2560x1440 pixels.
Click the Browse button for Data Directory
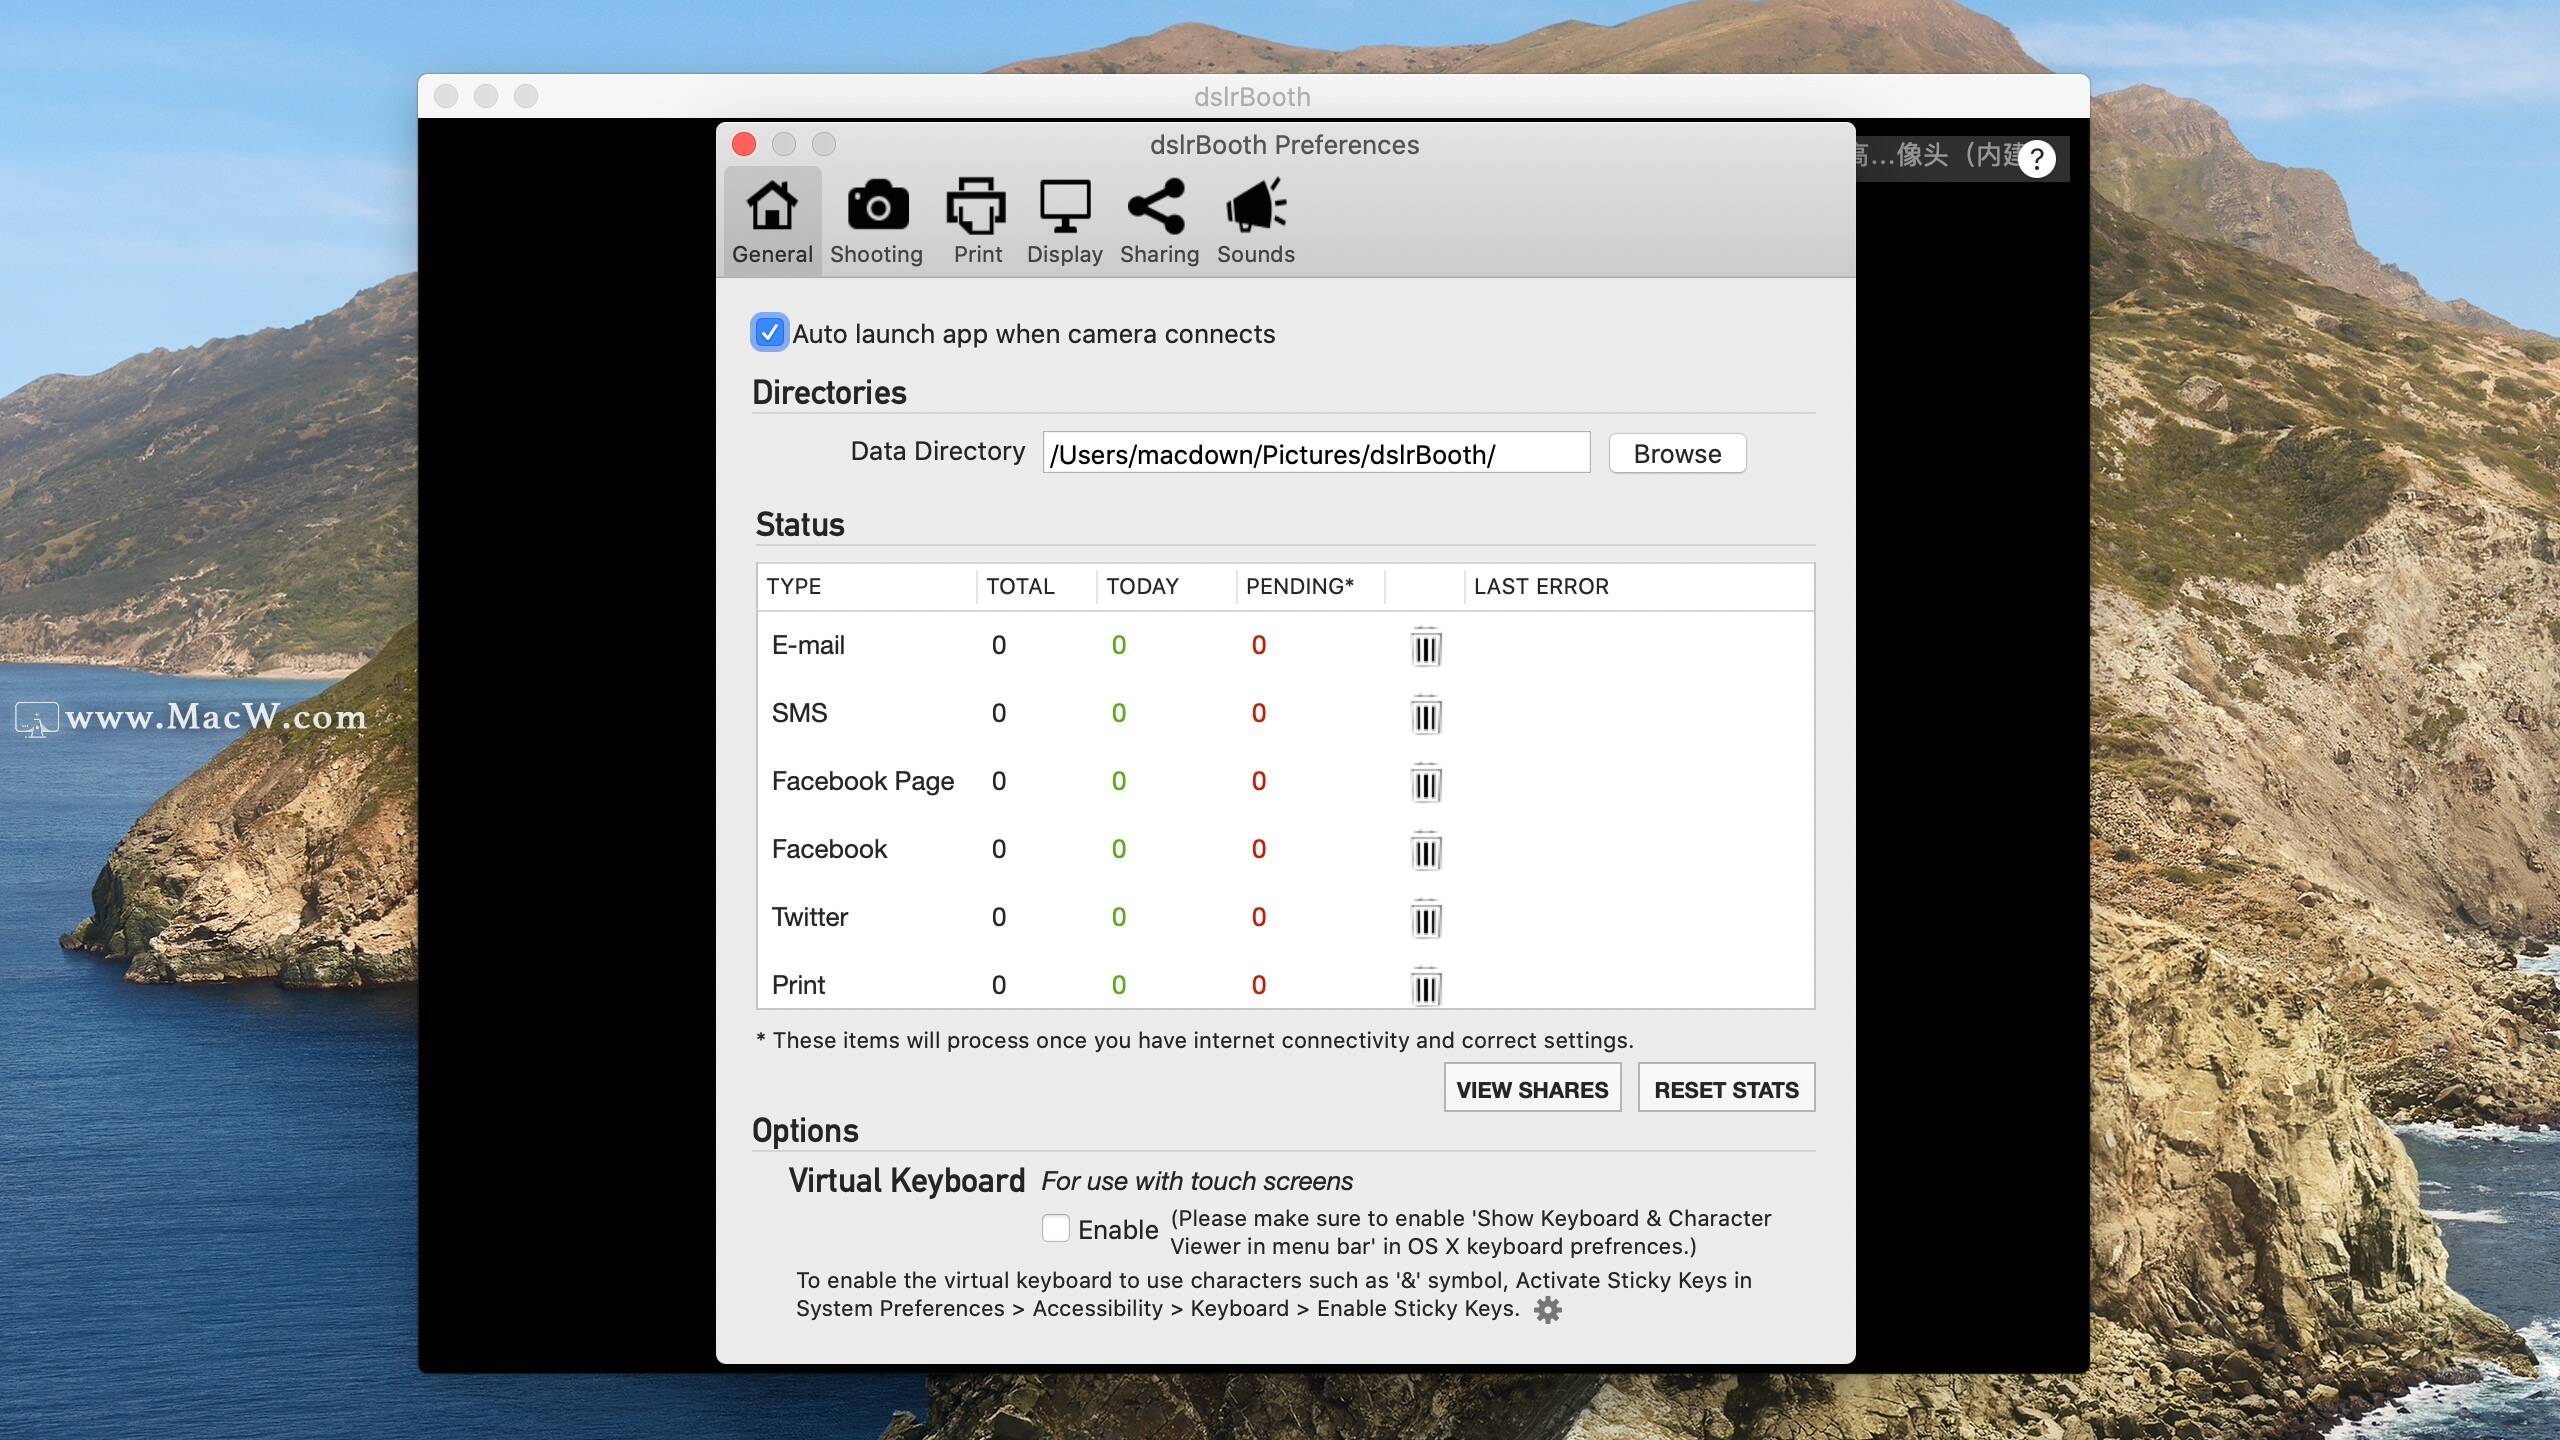1677,454
